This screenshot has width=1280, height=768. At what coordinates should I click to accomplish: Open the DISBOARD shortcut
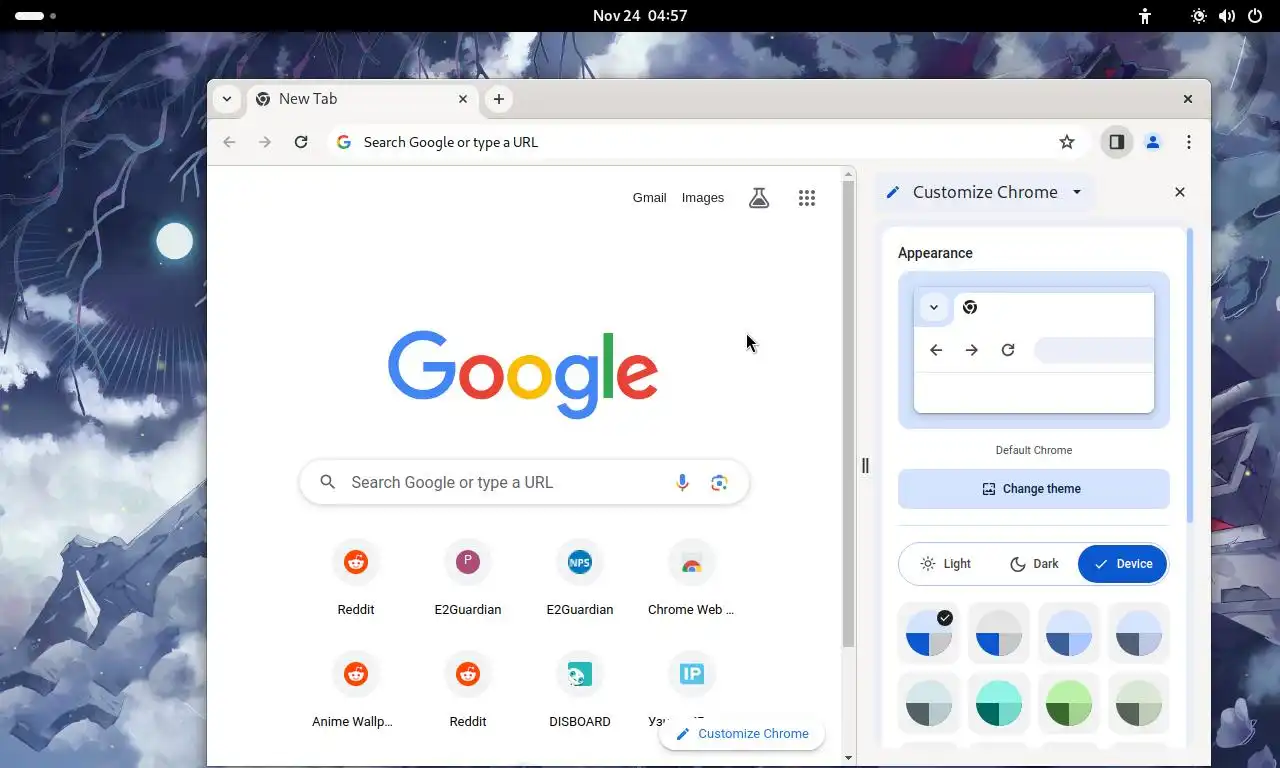tap(580, 691)
